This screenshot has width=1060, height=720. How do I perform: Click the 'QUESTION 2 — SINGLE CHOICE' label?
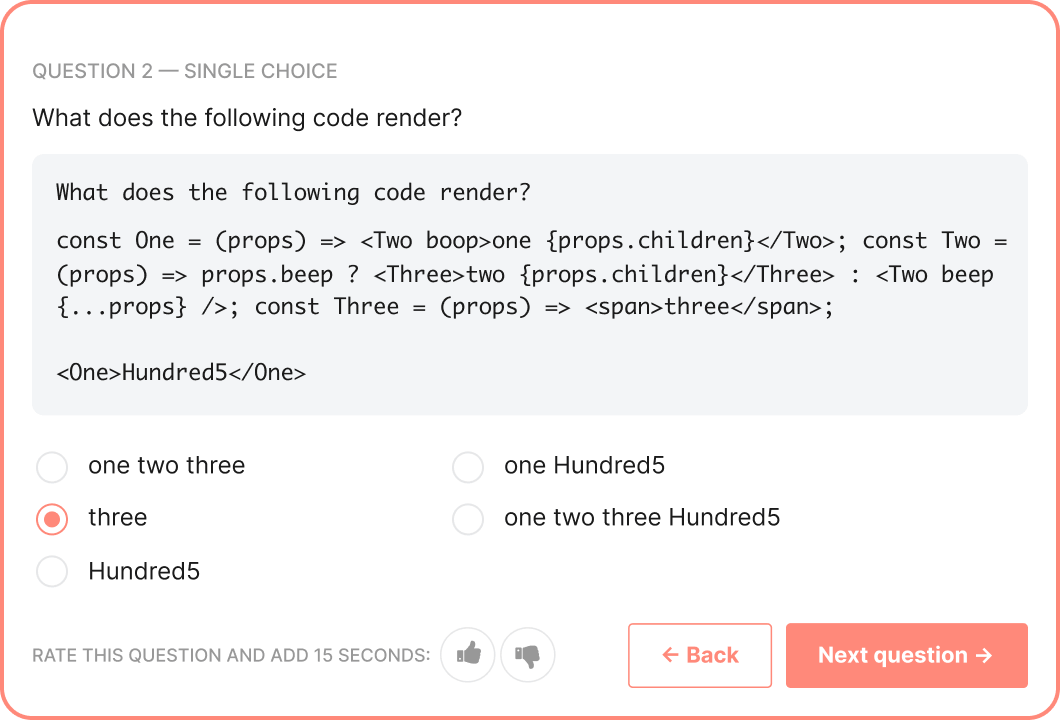(x=185, y=71)
